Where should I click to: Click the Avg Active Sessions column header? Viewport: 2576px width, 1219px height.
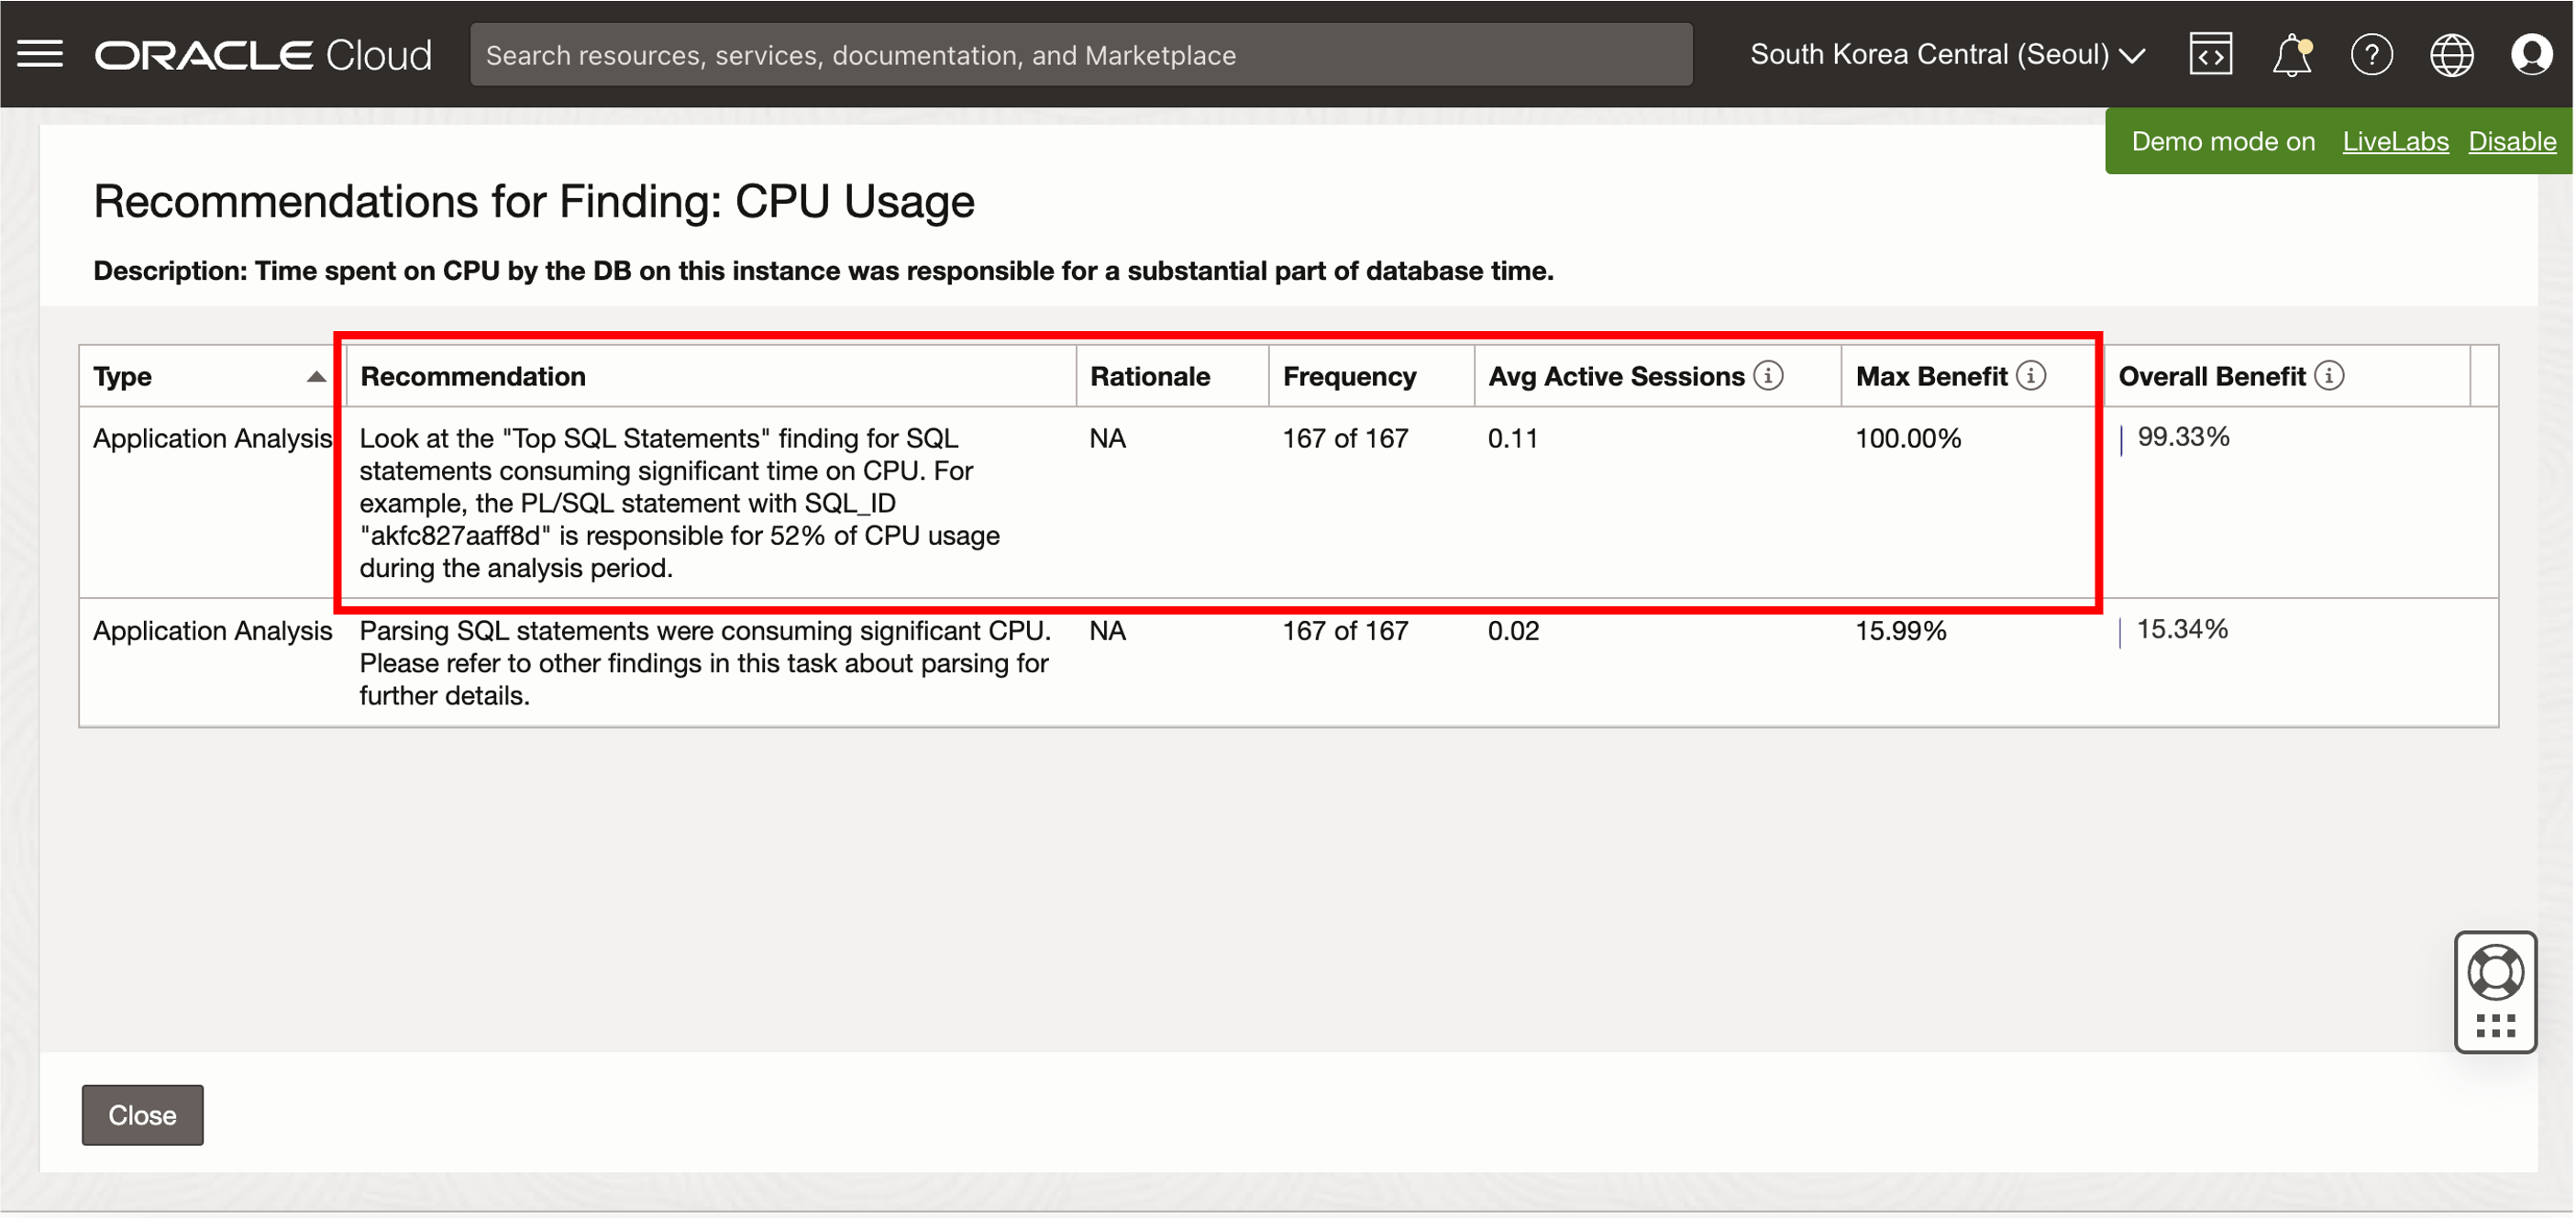tap(1616, 376)
